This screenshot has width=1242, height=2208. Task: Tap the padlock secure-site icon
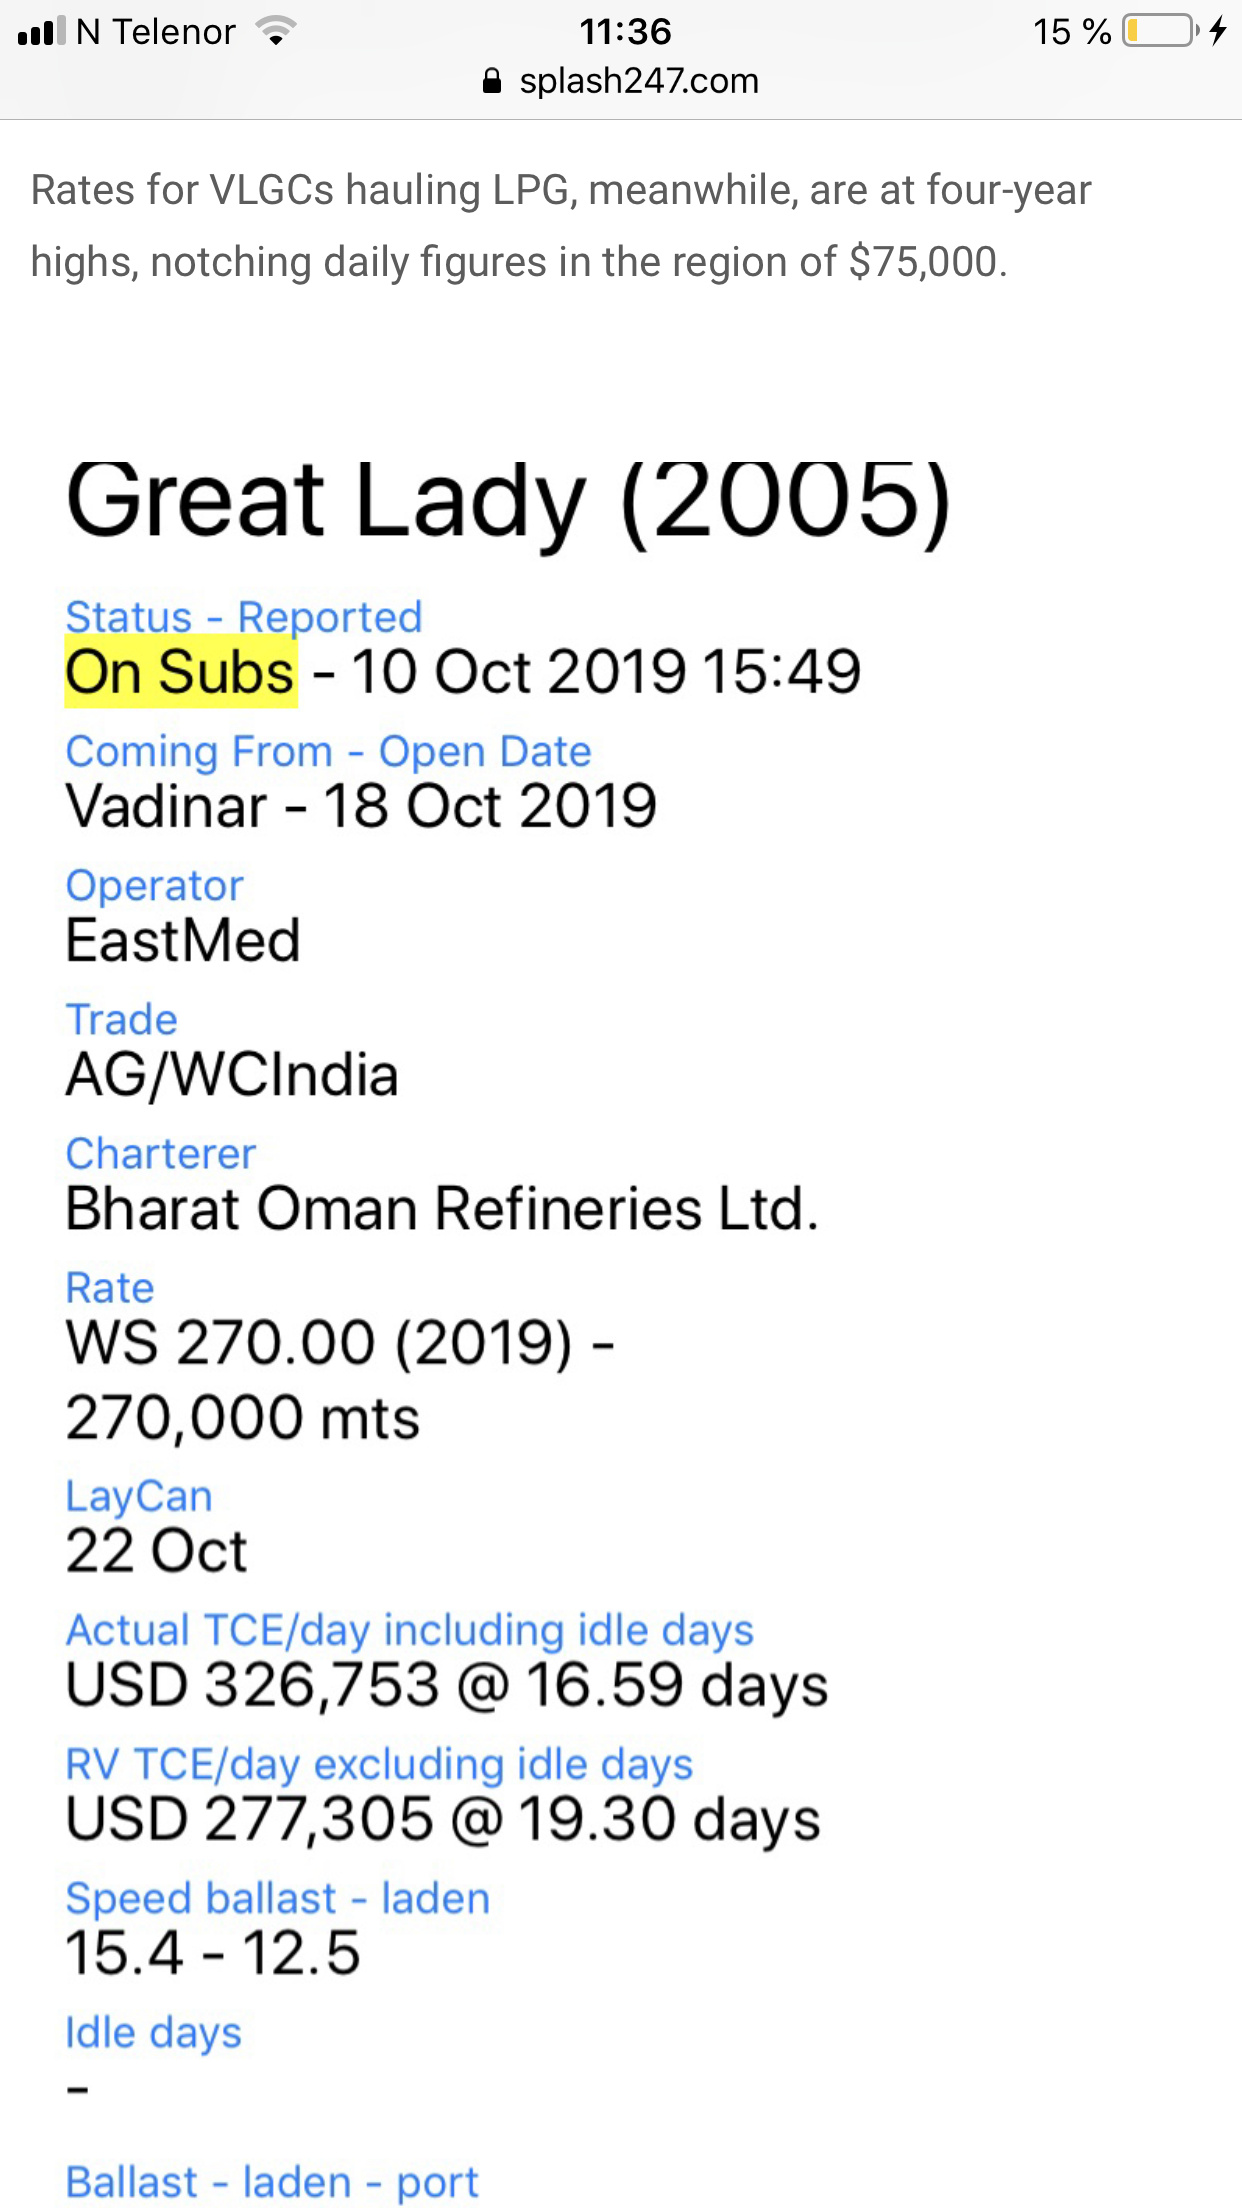[x=492, y=81]
